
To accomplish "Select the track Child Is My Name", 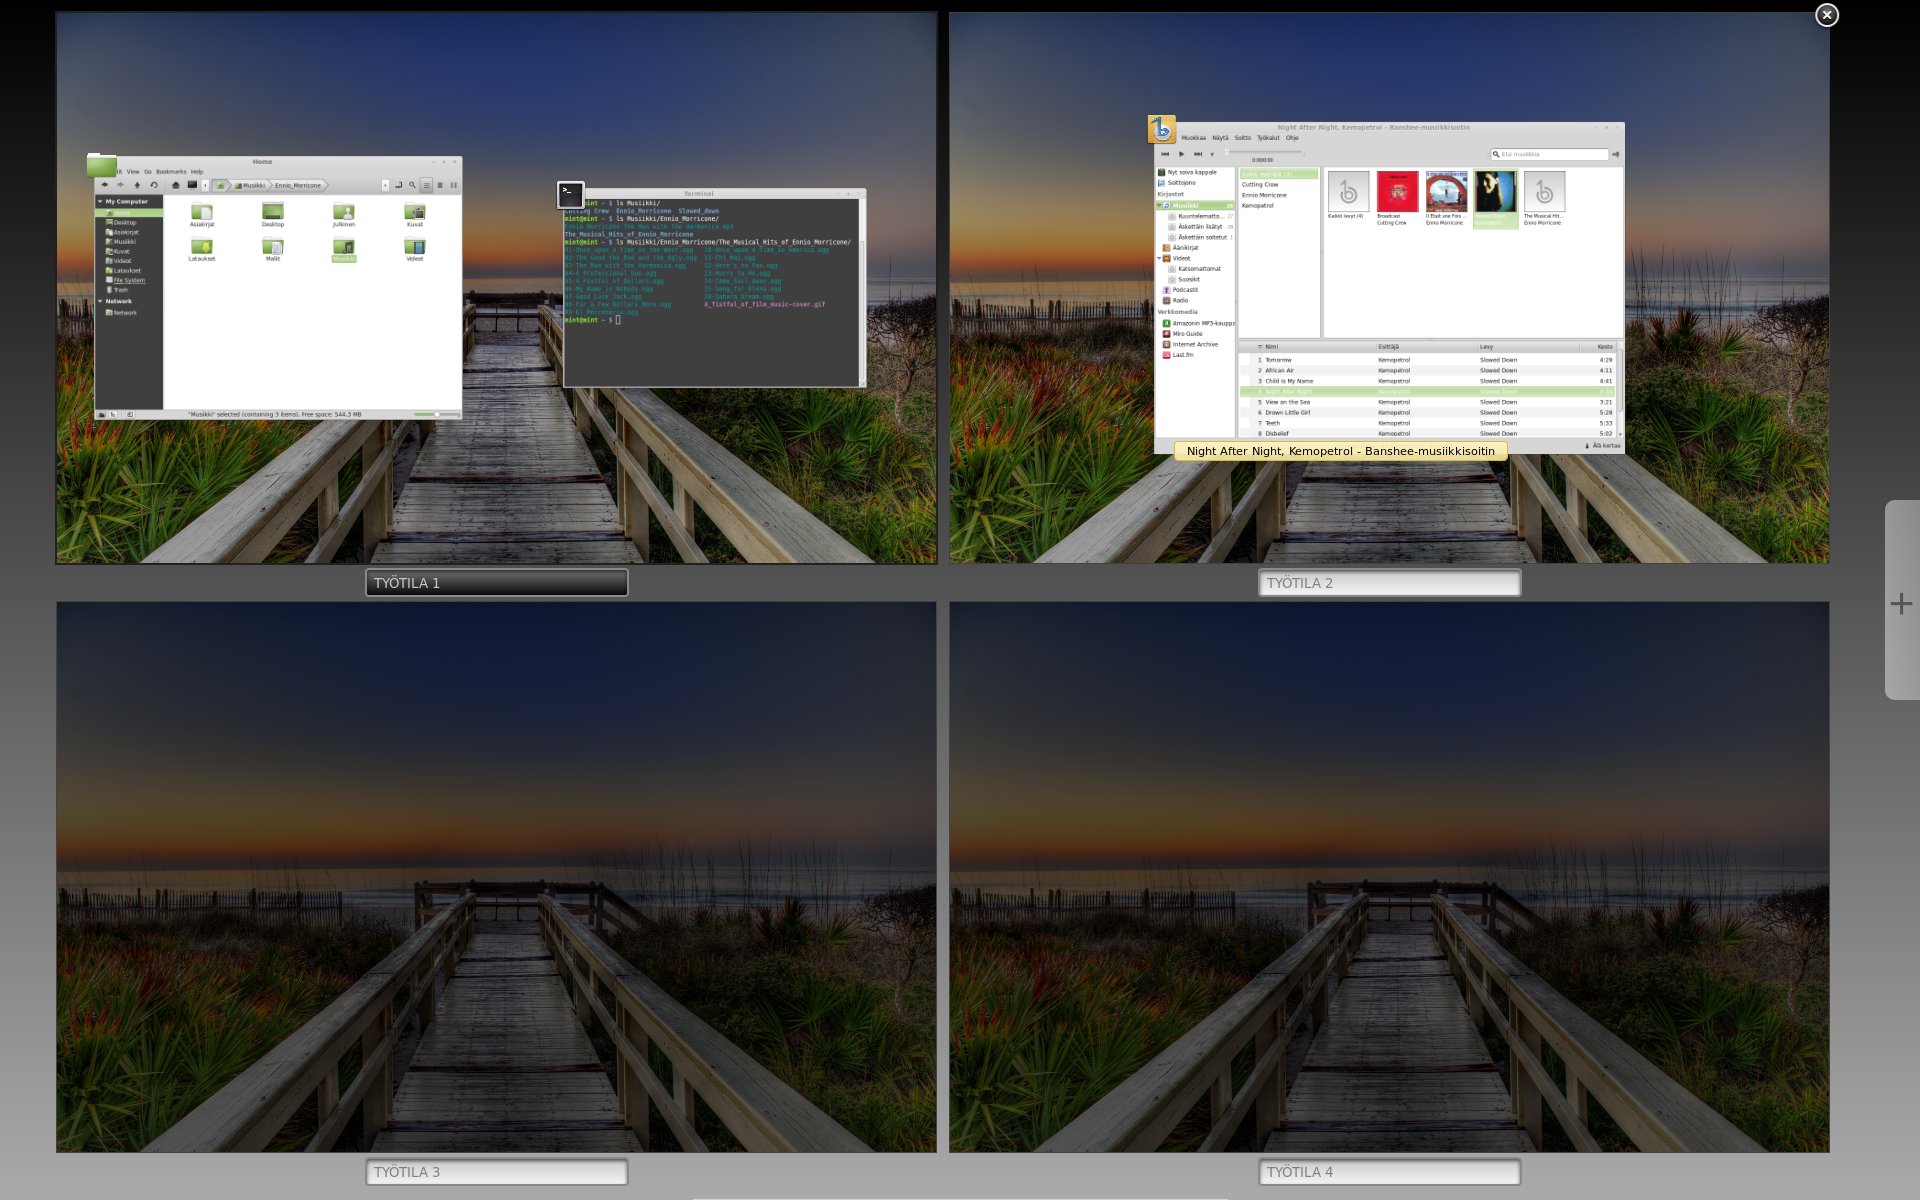I will pyautogui.click(x=1289, y=381).
